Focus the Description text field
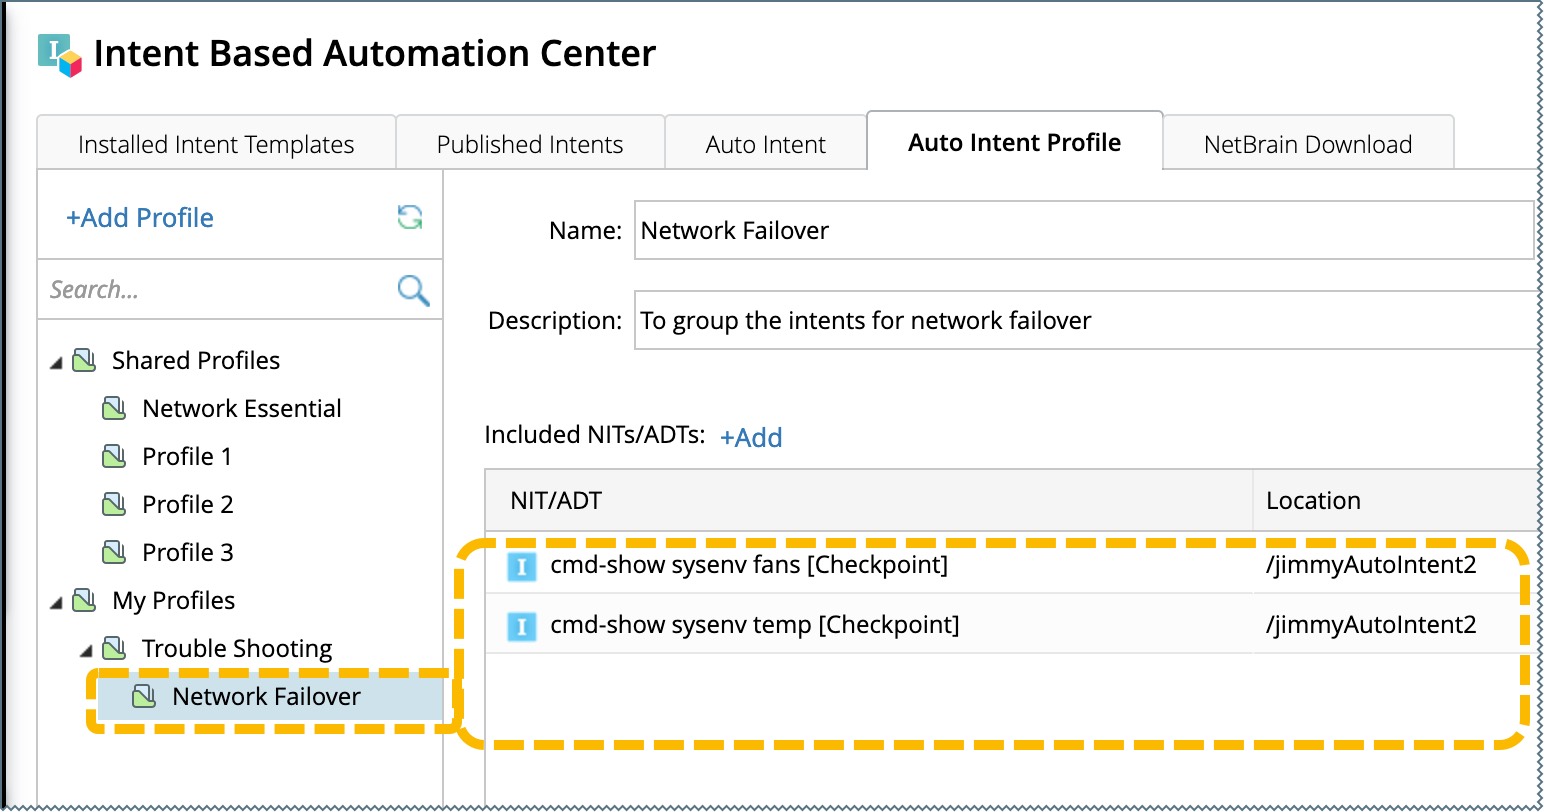1544x812 pixels. pyautogui.click(x=1085, y=321)
